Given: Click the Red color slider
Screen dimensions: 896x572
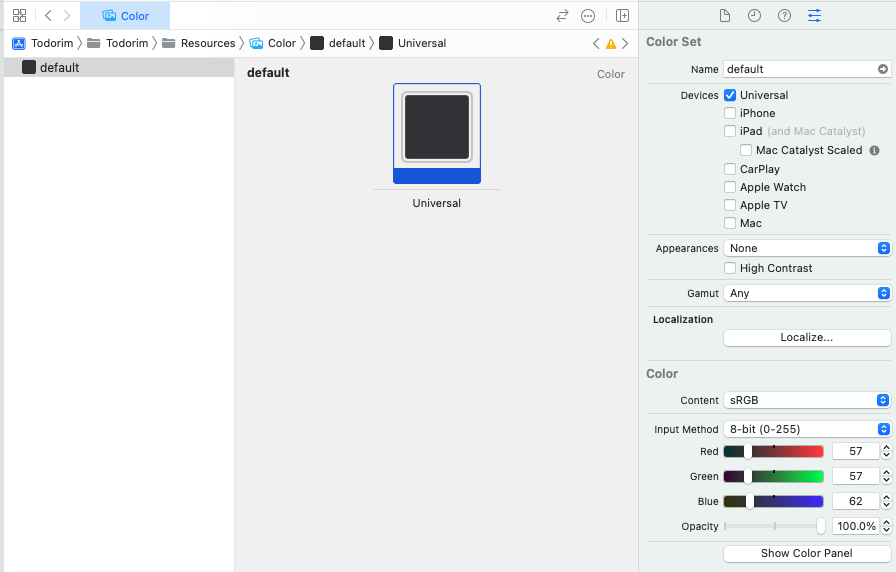Looking at the screenshot, I should [773, 451].
